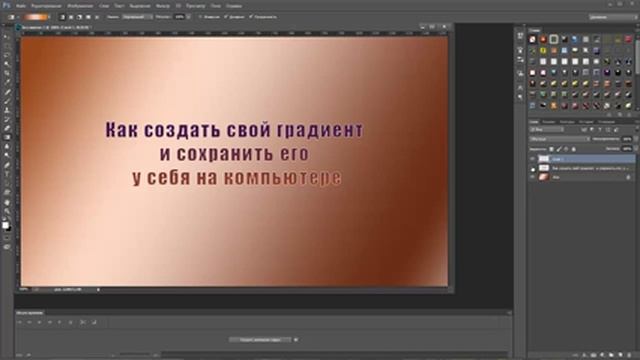Screen dimensions: 640x360
Task: Open the Файл menu
Action: point(20,6)
